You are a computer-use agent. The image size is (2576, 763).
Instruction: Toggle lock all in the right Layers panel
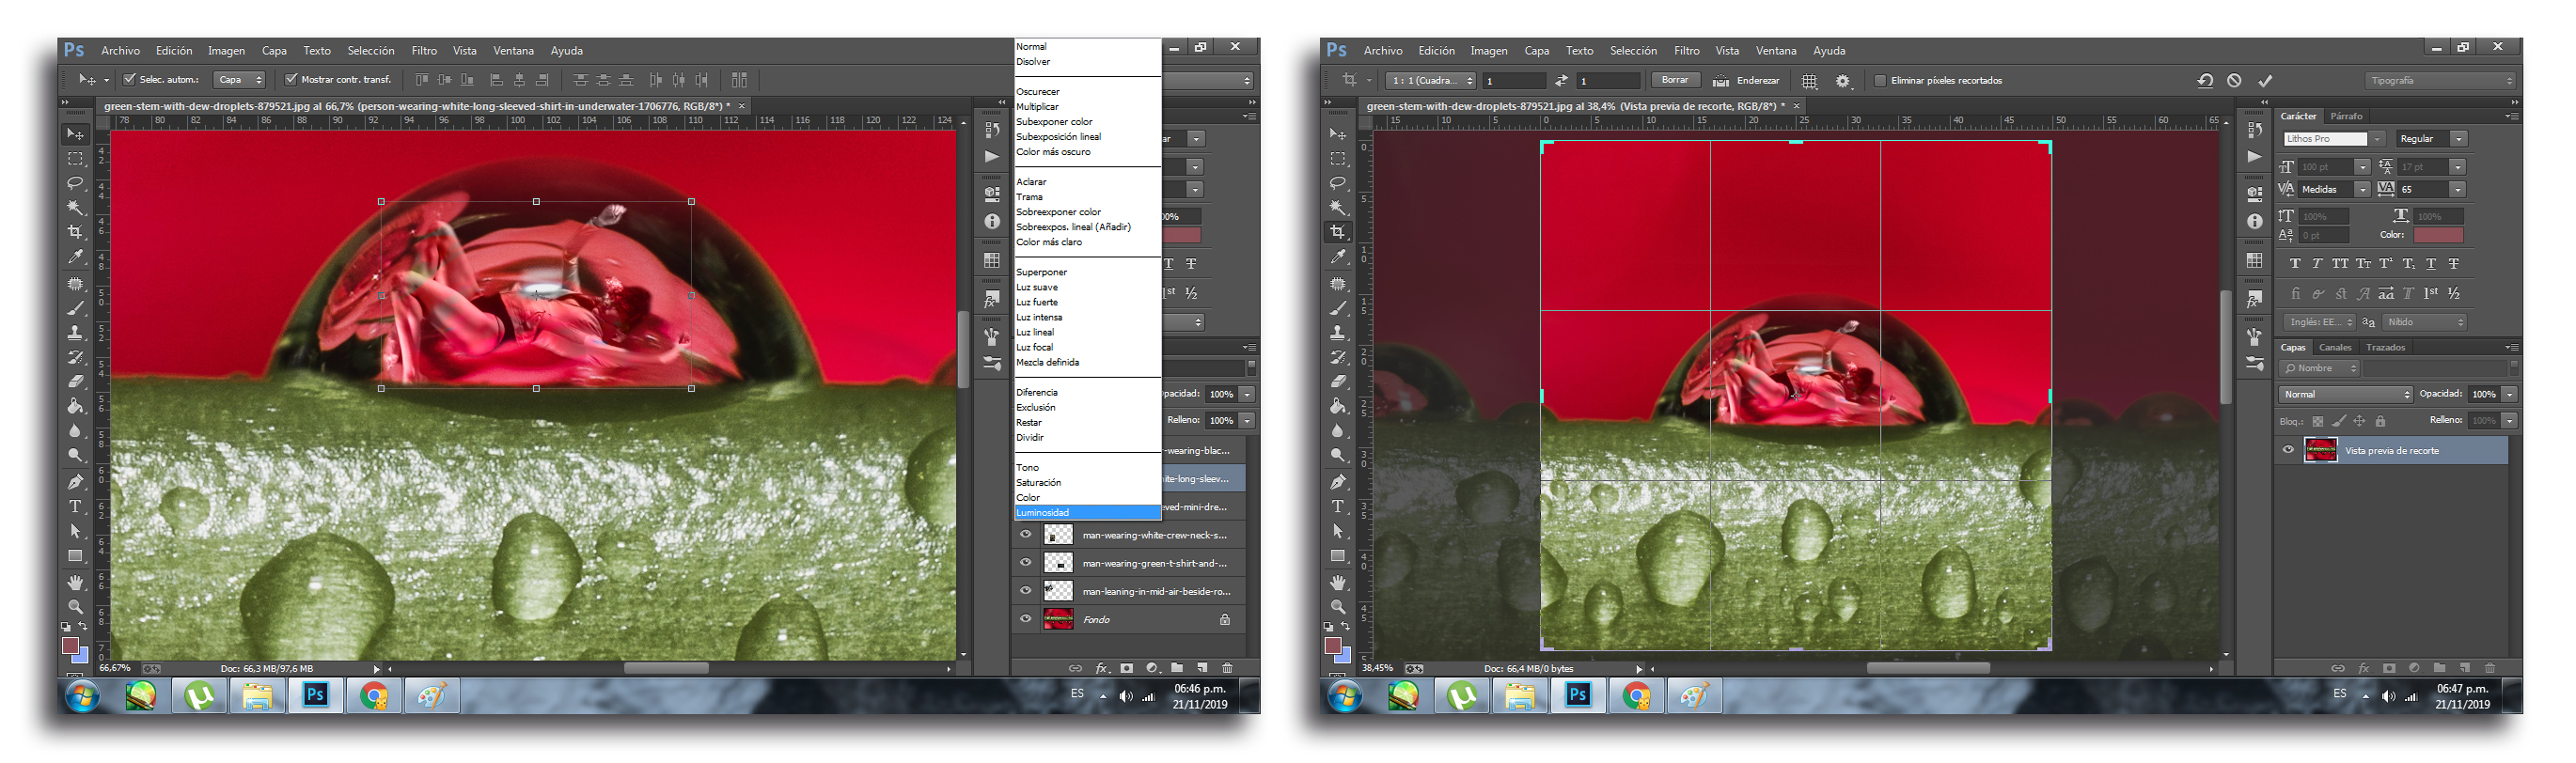coord(2380,421)
